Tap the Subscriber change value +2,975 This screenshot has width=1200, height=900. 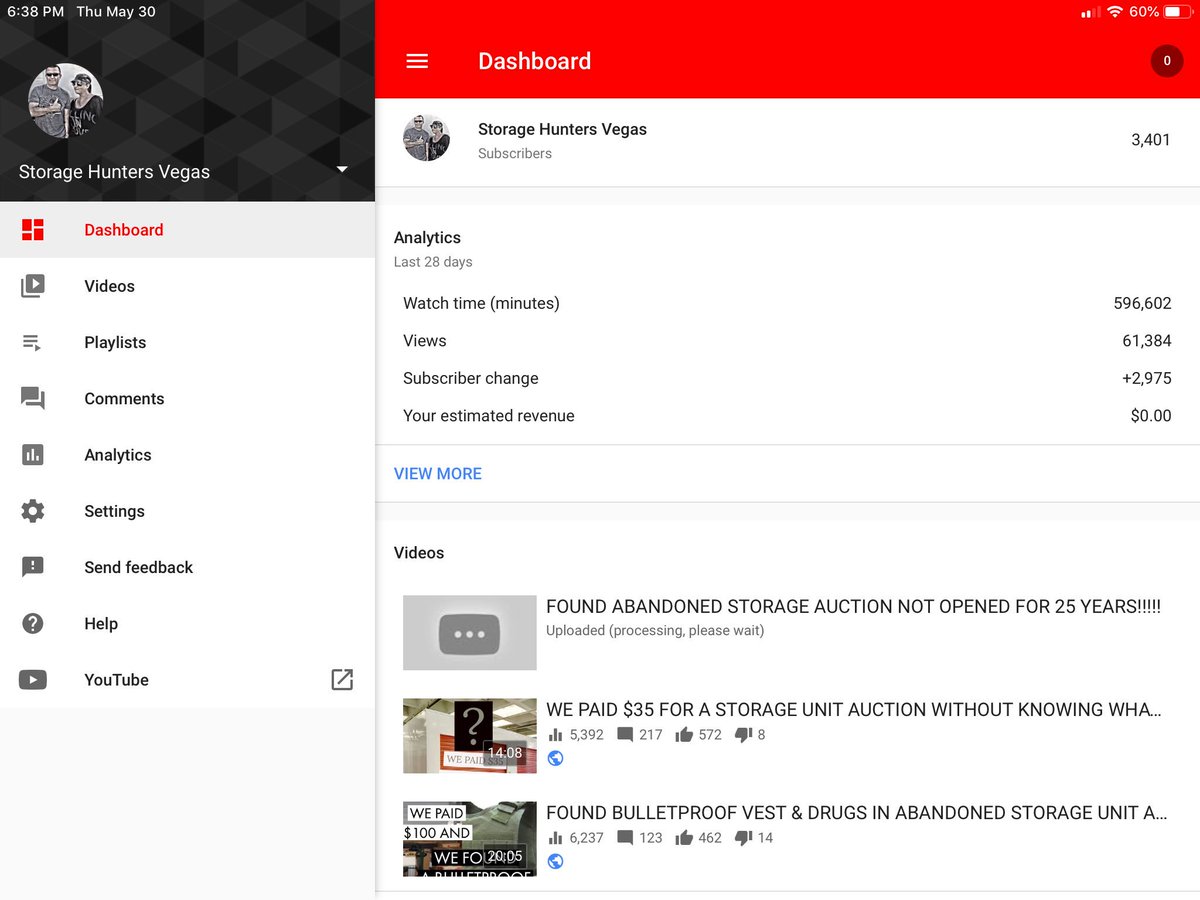[1147, 378]
